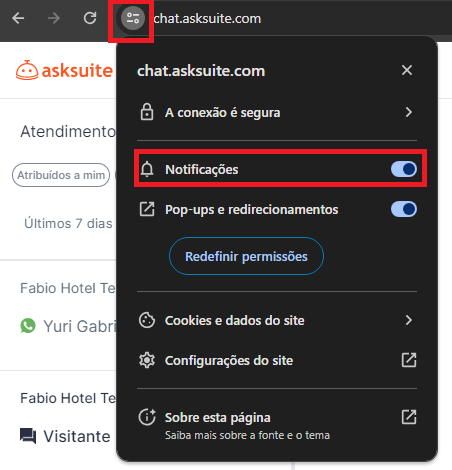The image size is (452, 470).
Task: Select the Atribuídos a mim filter chip
Action: coord(61,175)
